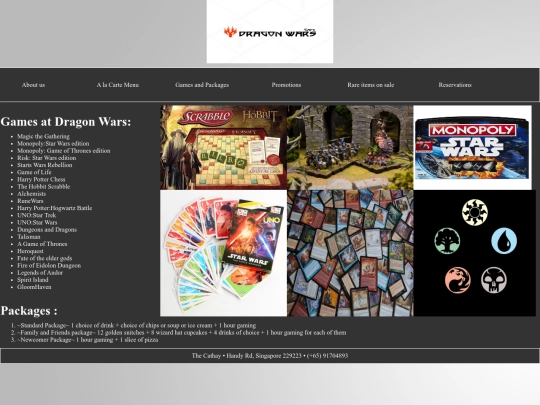540x405 pixels.
Task: Click 'Spirit Island' list entry
Action: (33, 280)
